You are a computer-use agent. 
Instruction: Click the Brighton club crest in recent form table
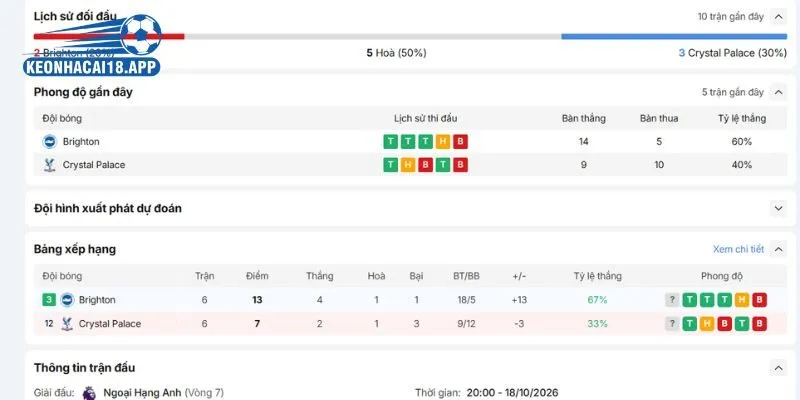coord(49,142)
